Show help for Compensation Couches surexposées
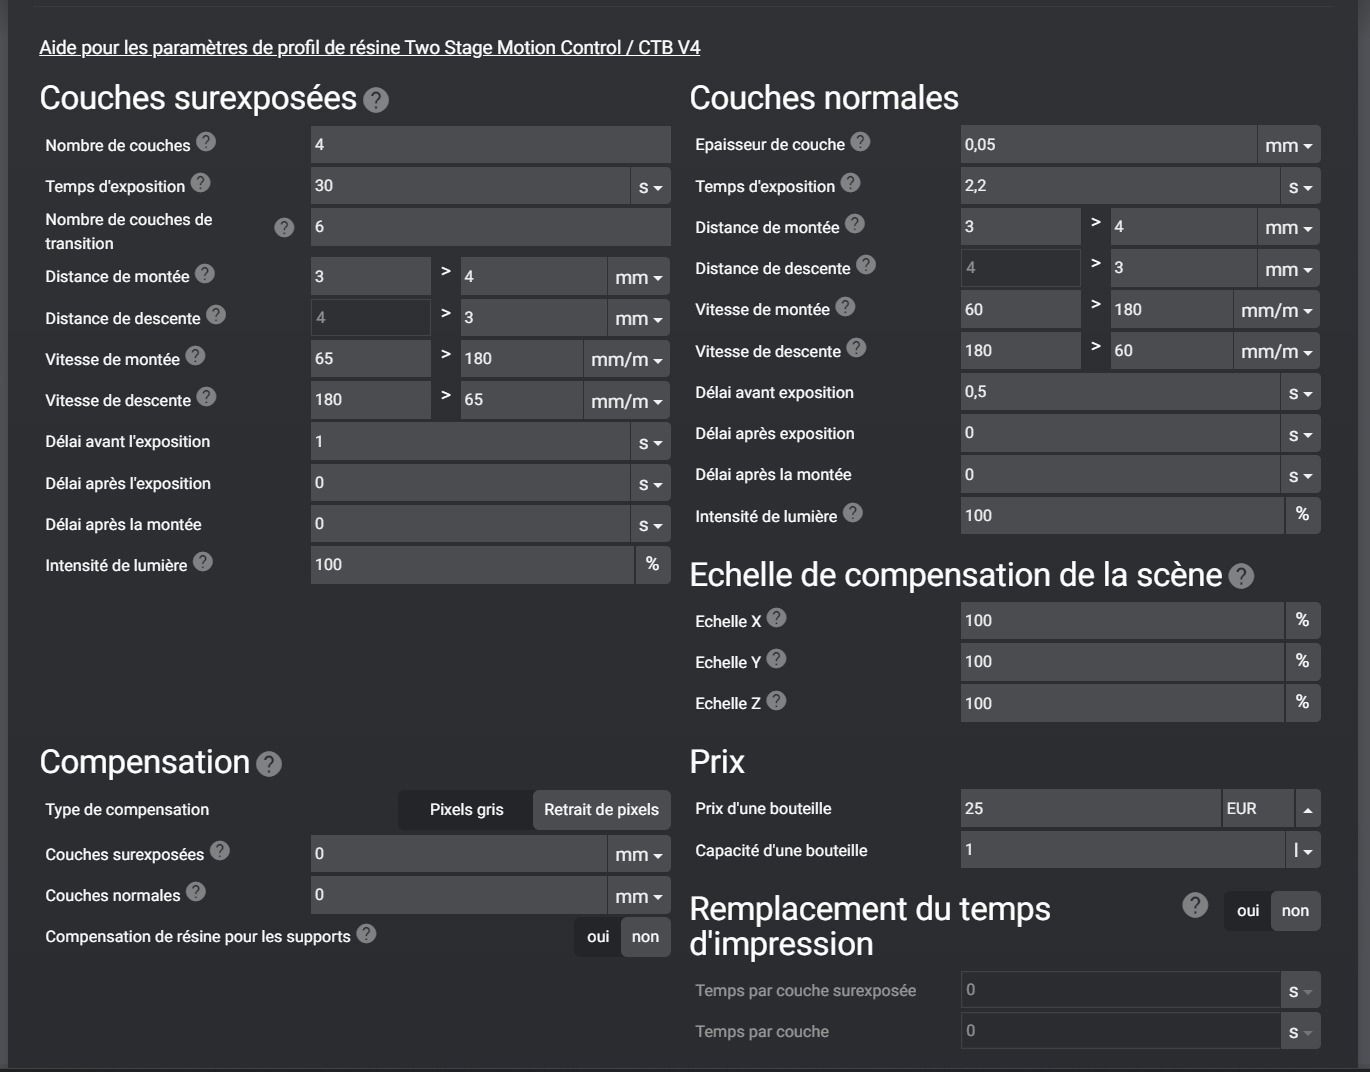Screen dimensions: 1370x1072 (220, 851)
